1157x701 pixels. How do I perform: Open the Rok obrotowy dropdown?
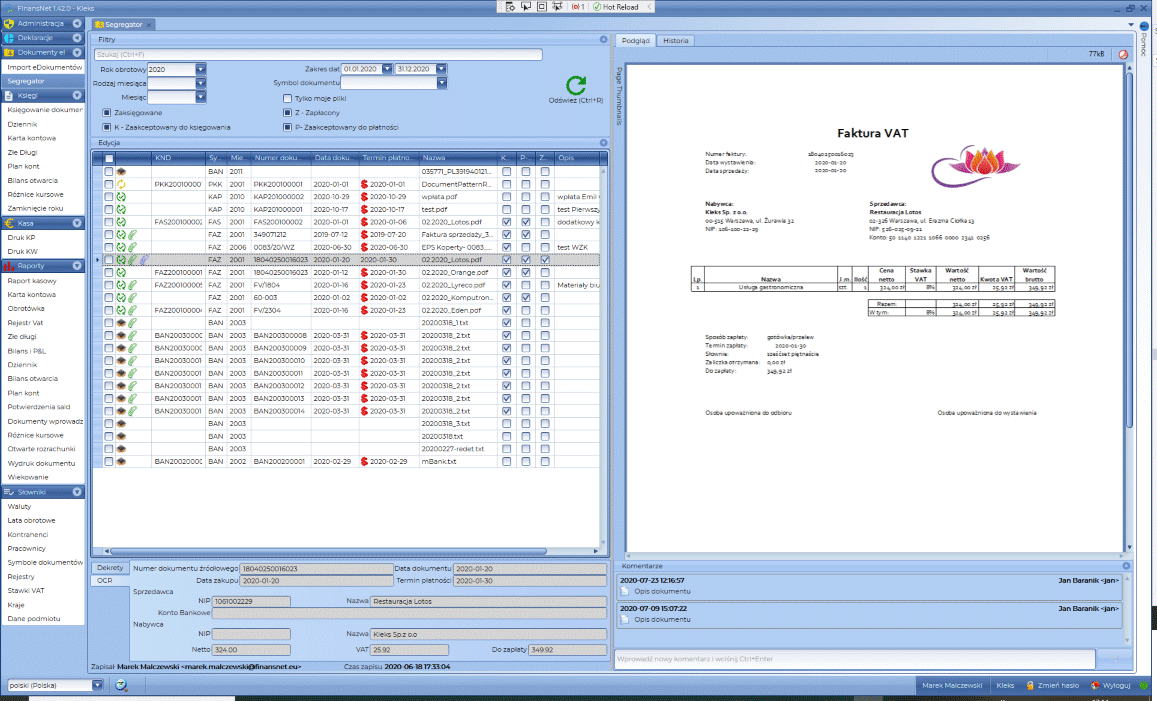[200, 69]
